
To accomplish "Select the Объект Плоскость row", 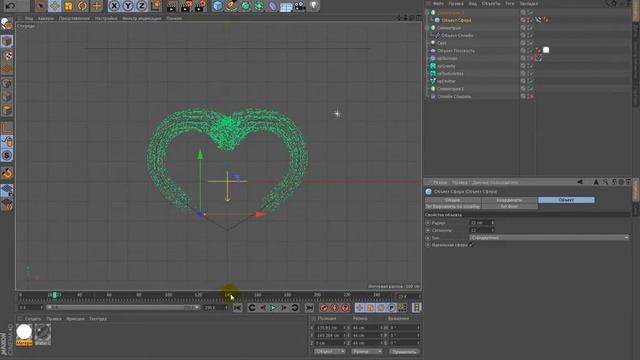I will coord(456,51).
